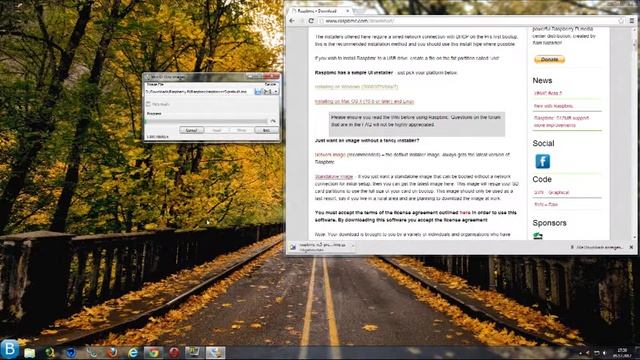Open the blue shield app on taskbar

[x=71, y=353]
